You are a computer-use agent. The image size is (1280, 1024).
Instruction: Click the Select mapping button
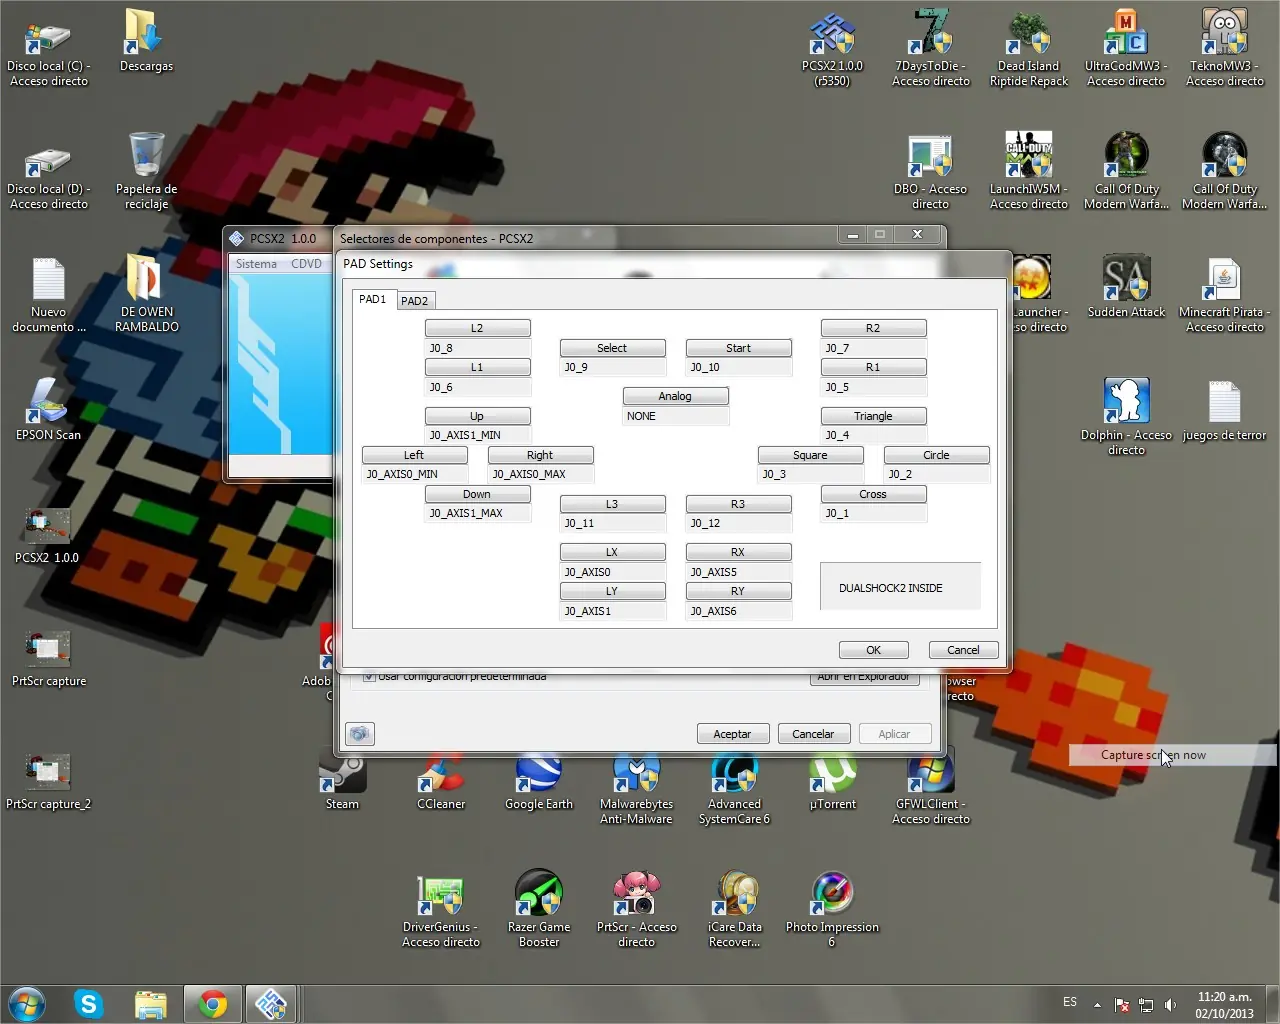(x=613, y=348)
